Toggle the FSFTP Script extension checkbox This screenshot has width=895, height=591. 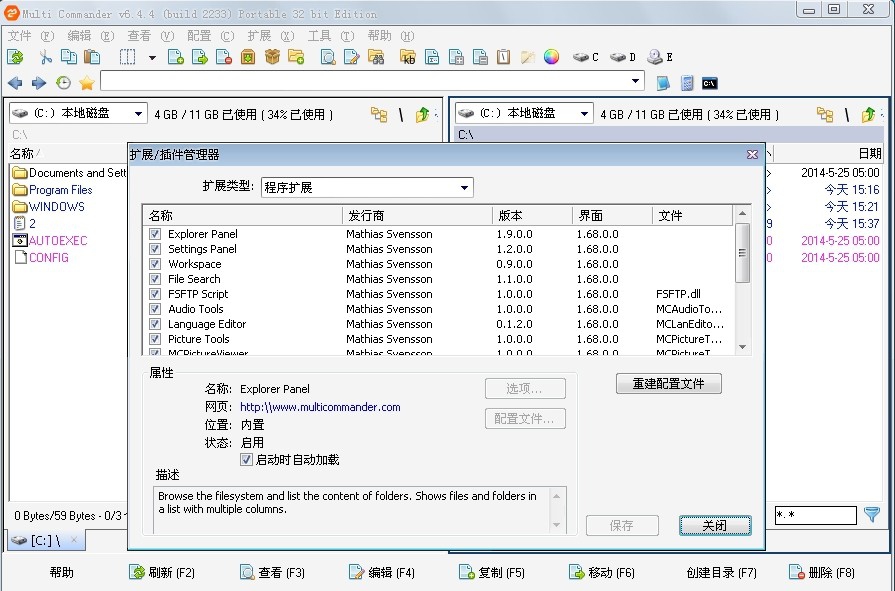155,294
